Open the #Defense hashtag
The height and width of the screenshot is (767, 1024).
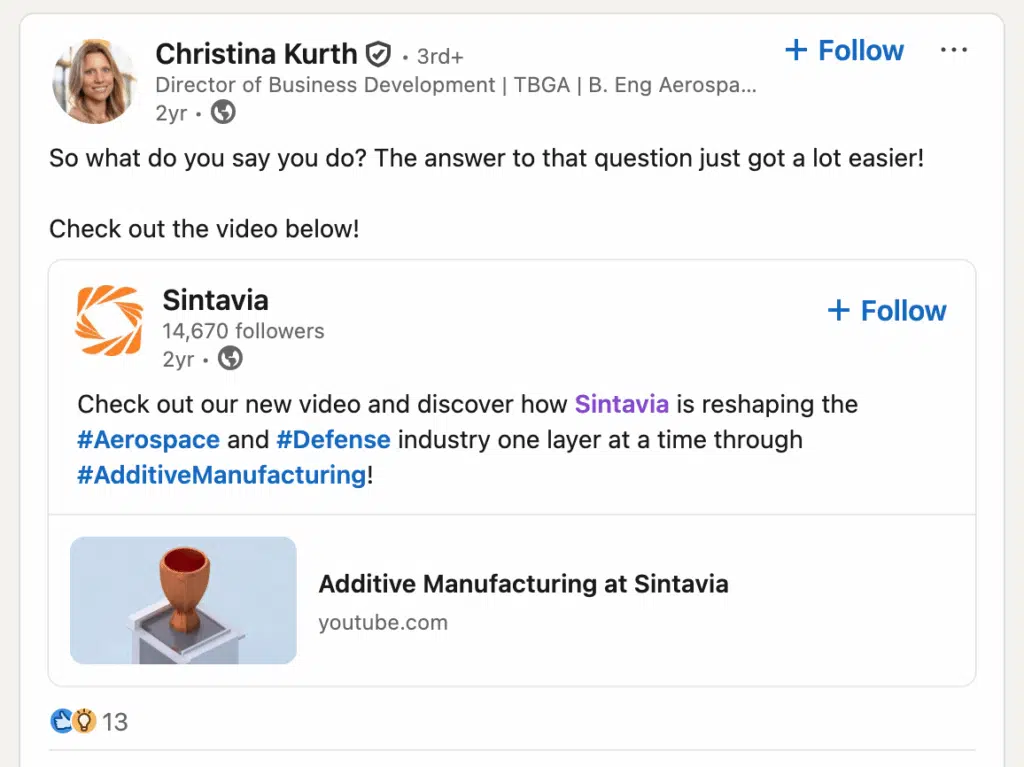[333, 439]
